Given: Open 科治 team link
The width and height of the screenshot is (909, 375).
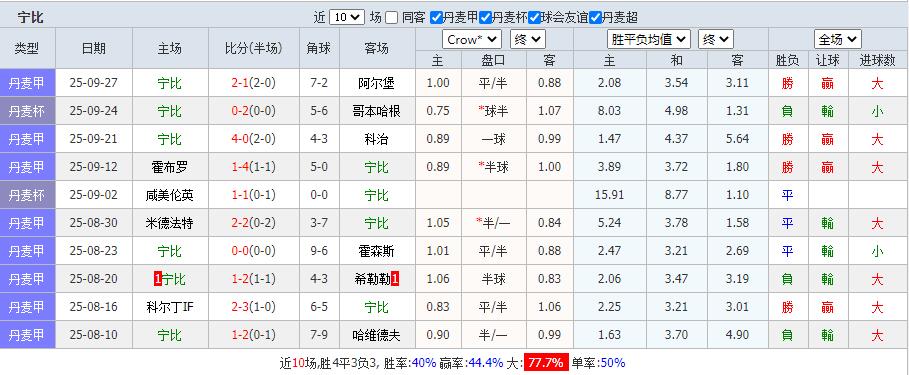Looking at the screenshot, I should (x=376, y=139).
